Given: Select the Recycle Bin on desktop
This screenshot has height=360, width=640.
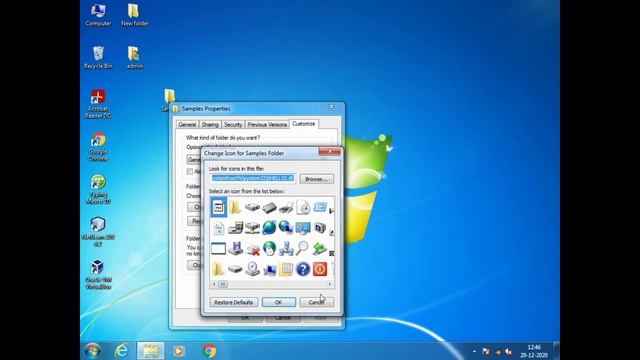Looking at the screenshot, I should point(98,58).
